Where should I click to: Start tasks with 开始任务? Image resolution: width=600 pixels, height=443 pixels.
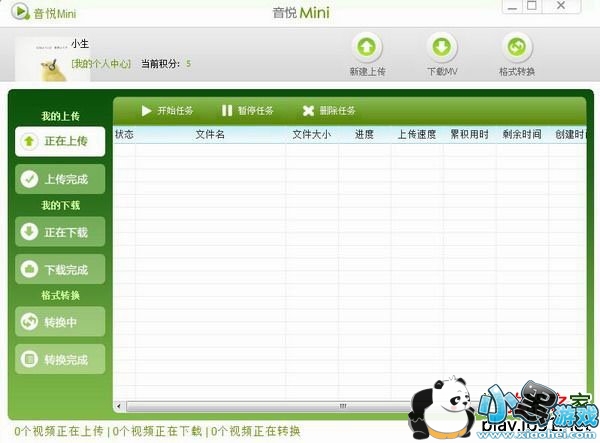point(168,111)
